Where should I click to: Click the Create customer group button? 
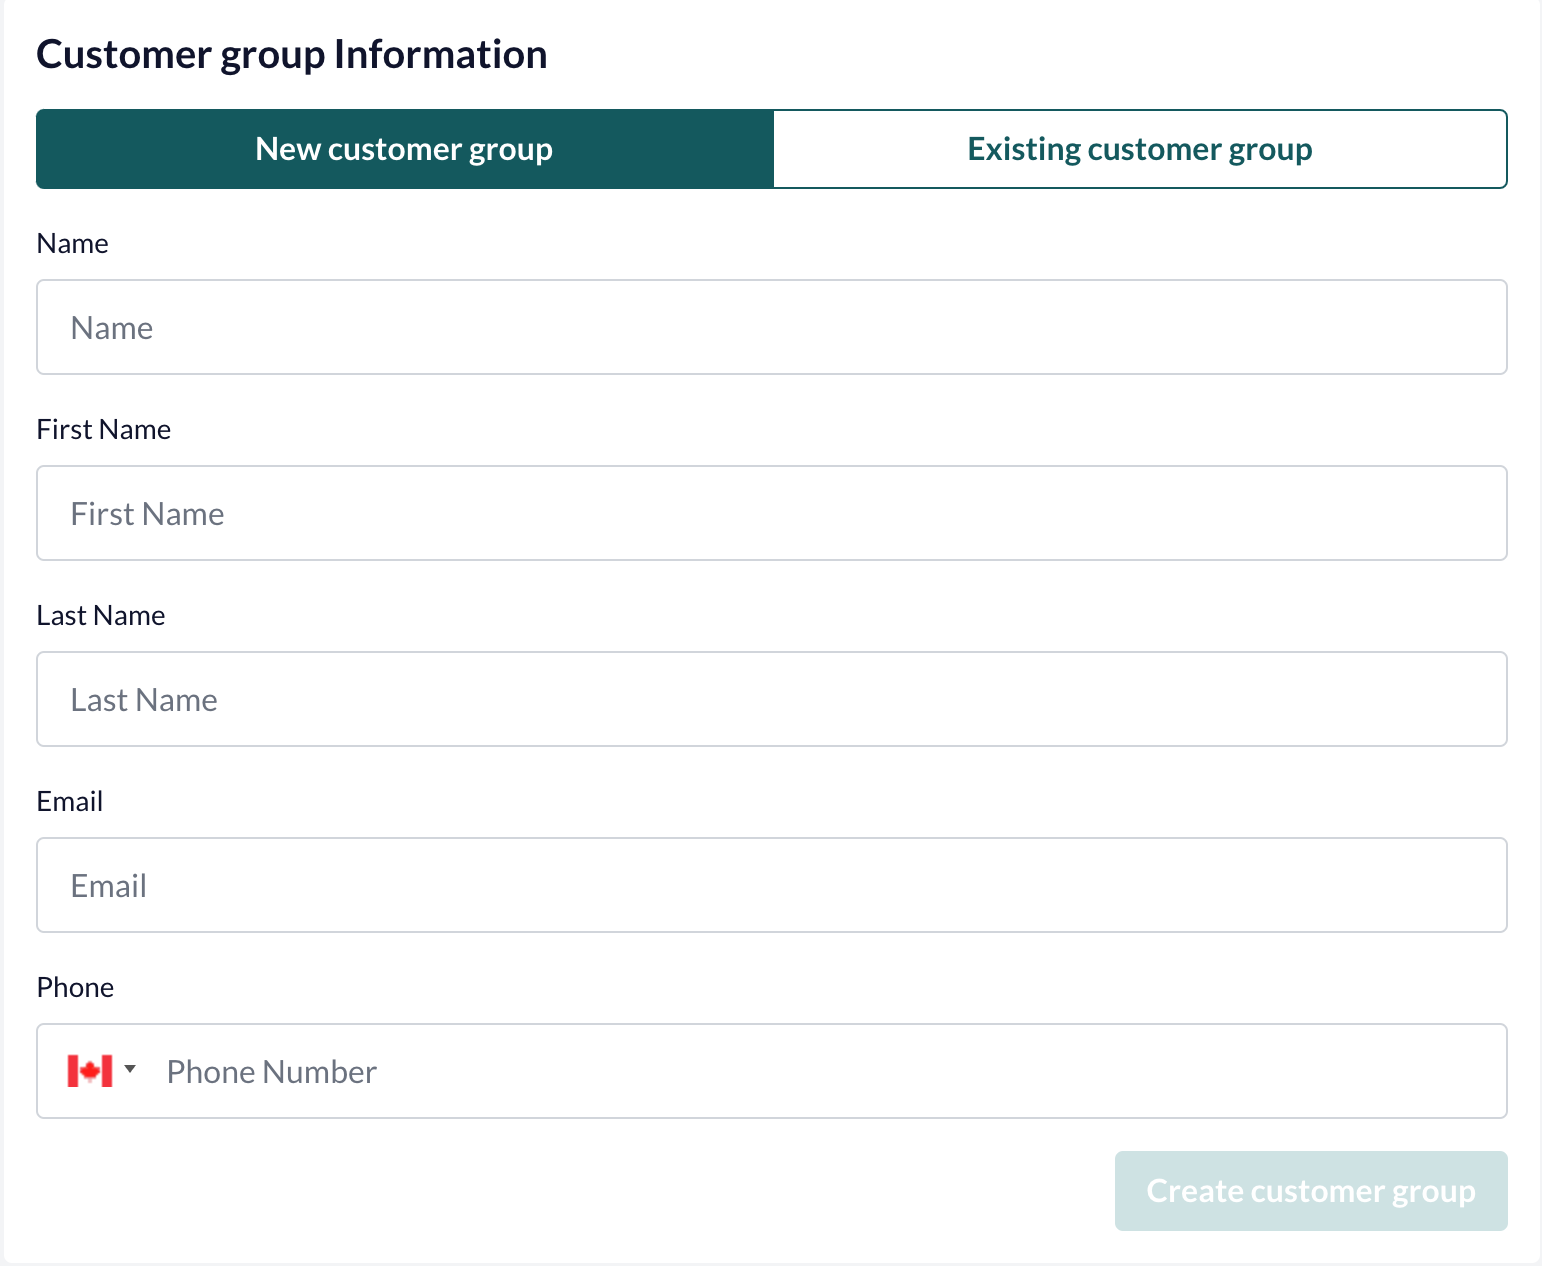[1311, 1191]
